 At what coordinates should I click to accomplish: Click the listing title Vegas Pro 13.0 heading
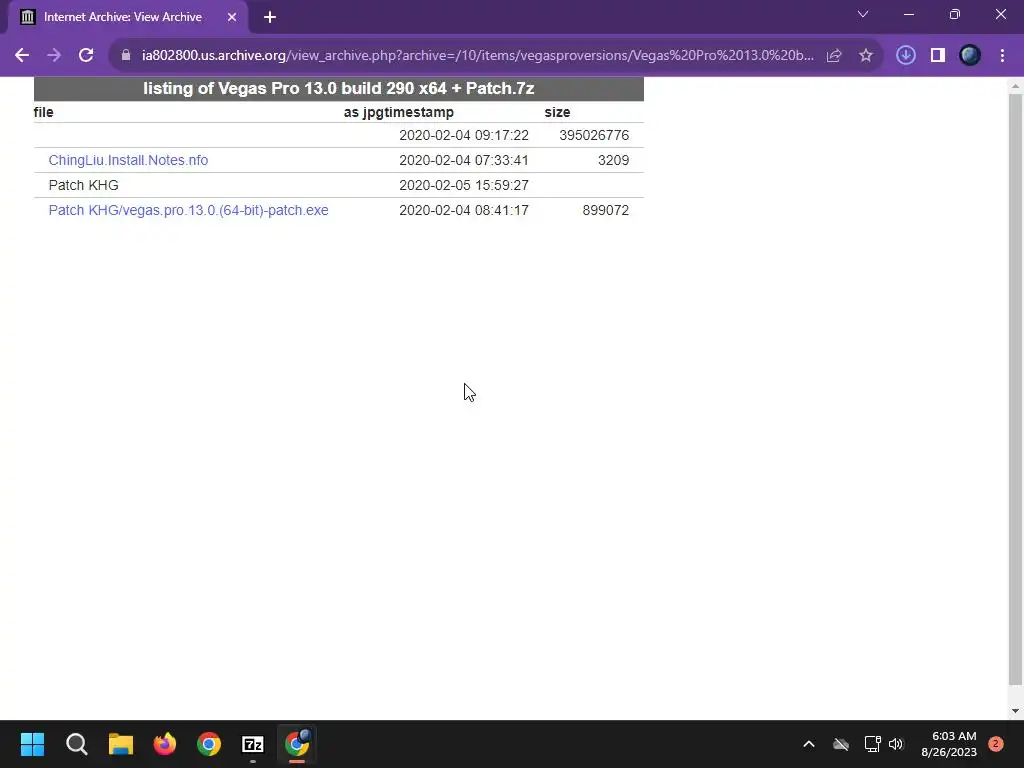coord(338,88)
